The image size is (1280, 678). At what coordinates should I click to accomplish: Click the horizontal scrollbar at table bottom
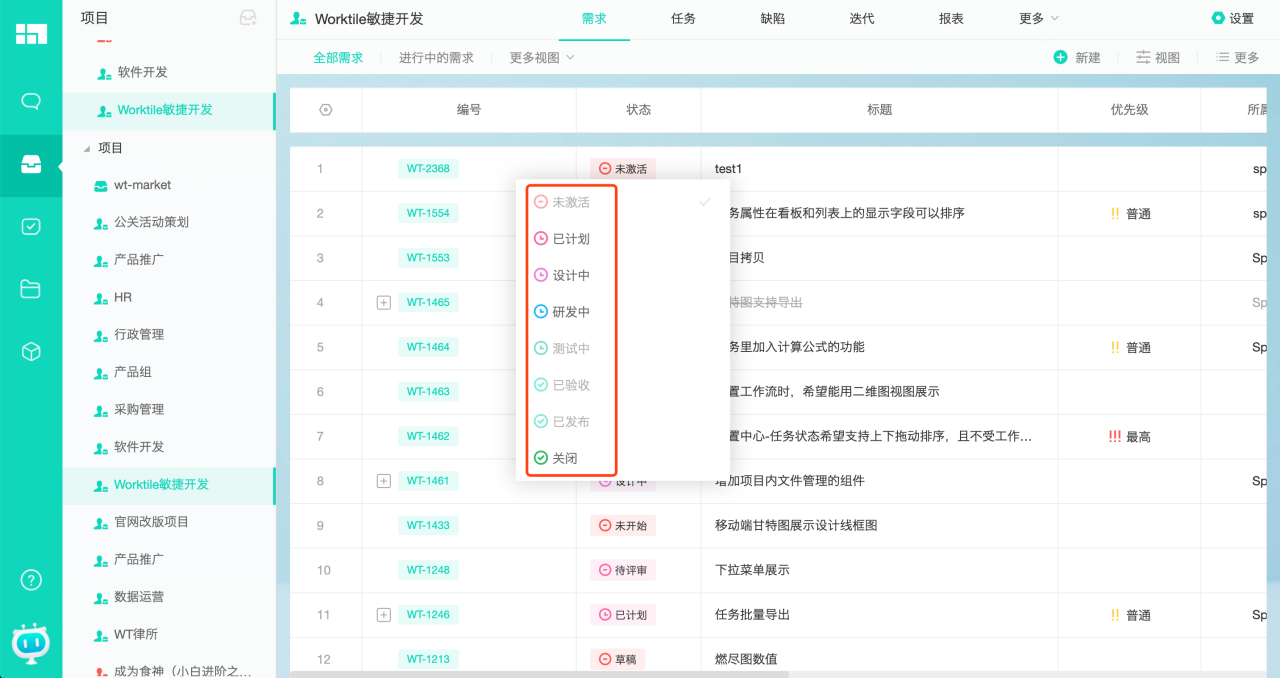[x=540, y=674]
